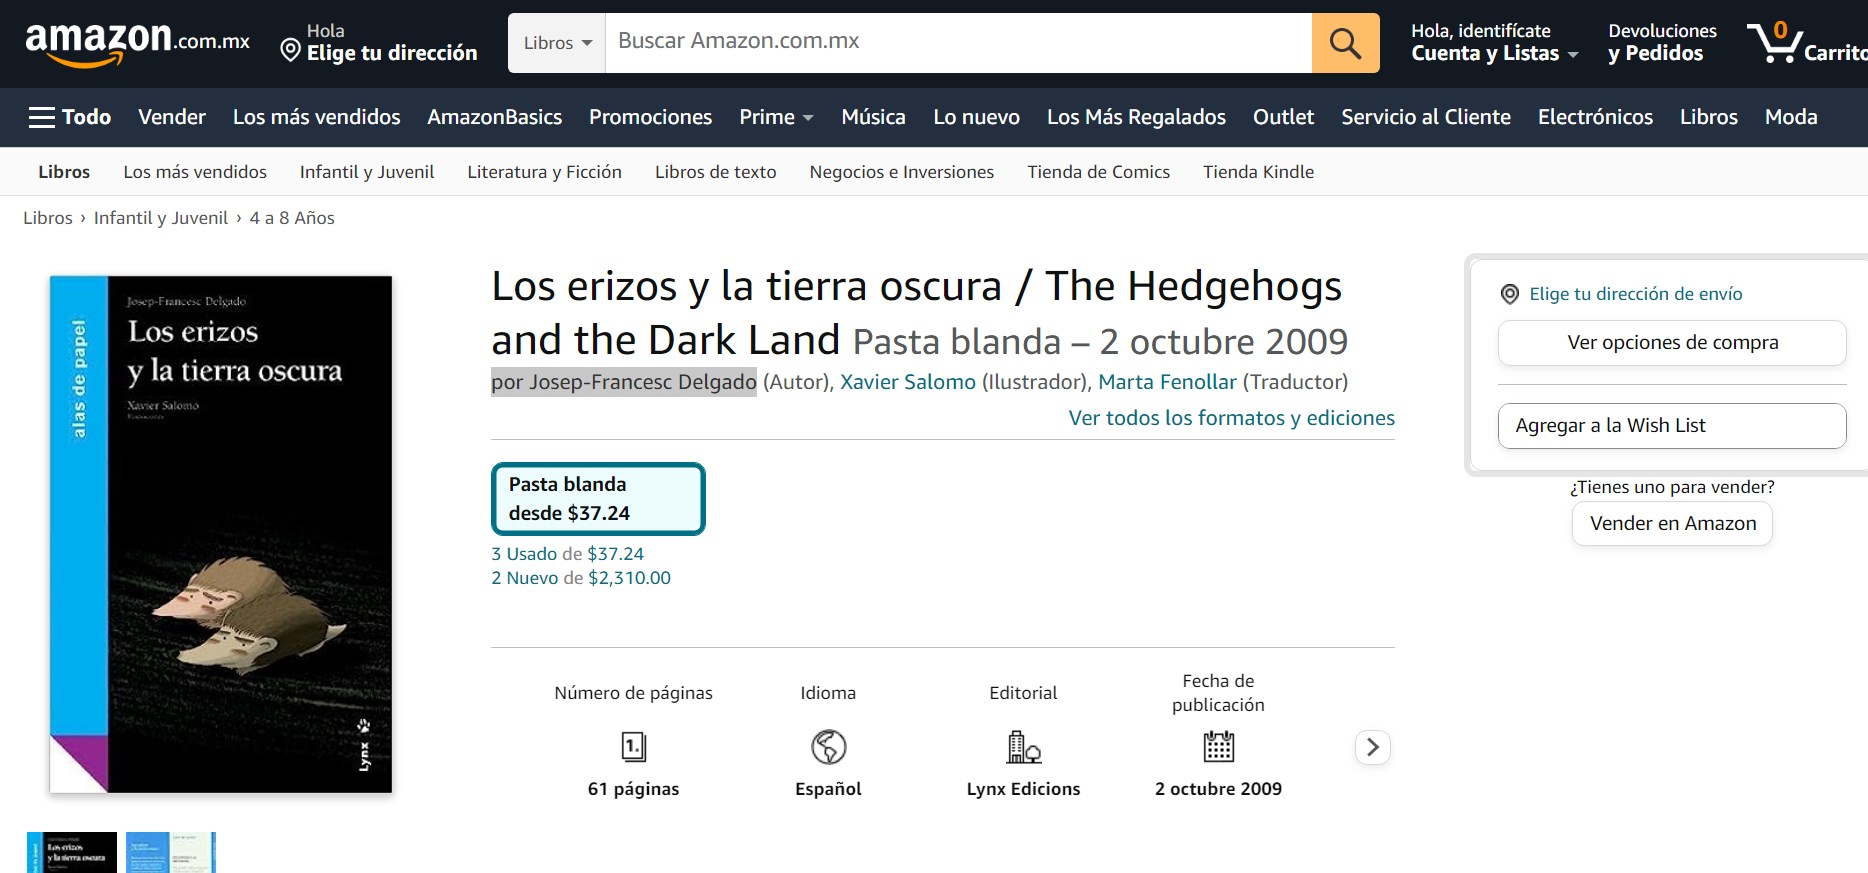Open AmazonBasics navigation item
1868x873 pixels.
click(495, 117)
